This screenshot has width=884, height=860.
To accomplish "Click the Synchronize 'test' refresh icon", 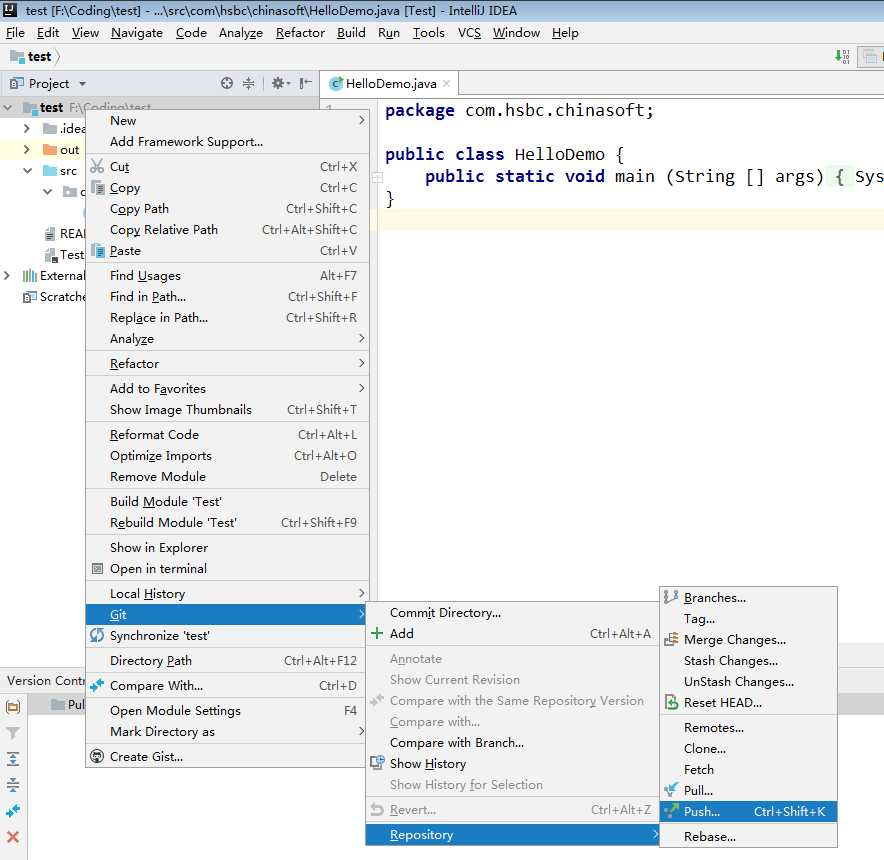I will click(97, 636).
